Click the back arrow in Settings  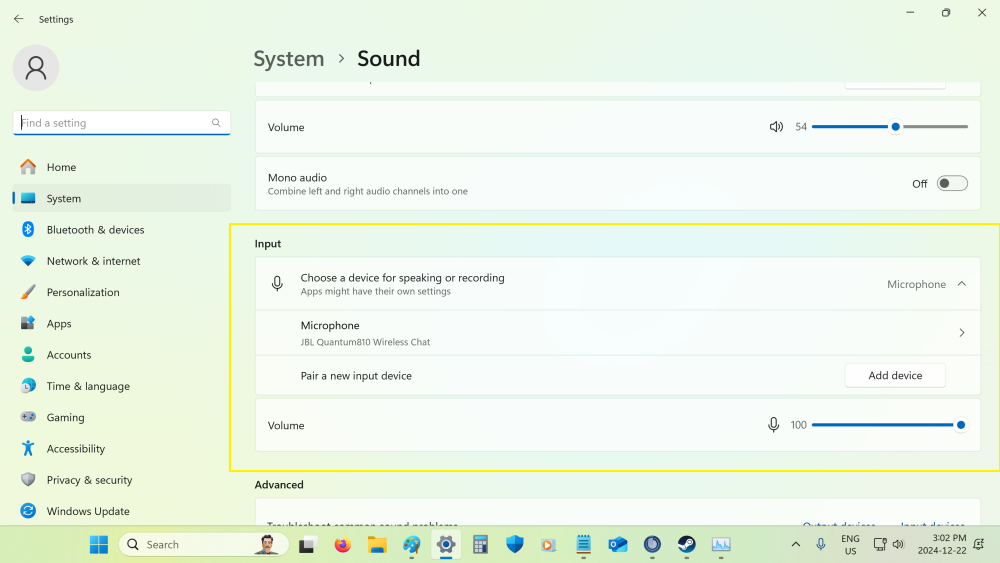point(18,19)
